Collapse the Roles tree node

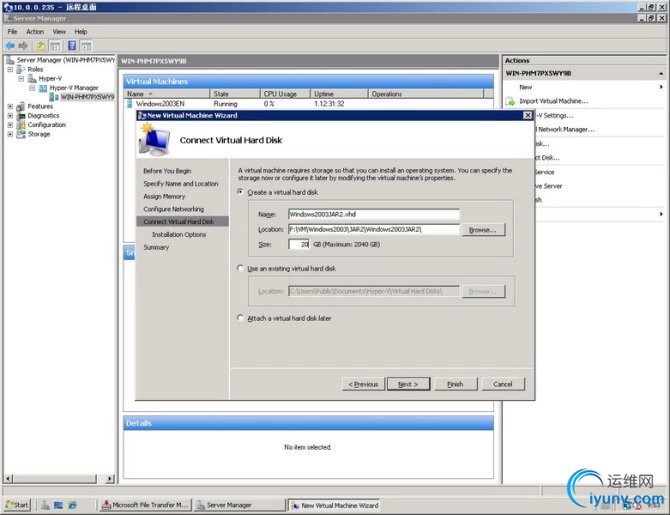(10, 69)
